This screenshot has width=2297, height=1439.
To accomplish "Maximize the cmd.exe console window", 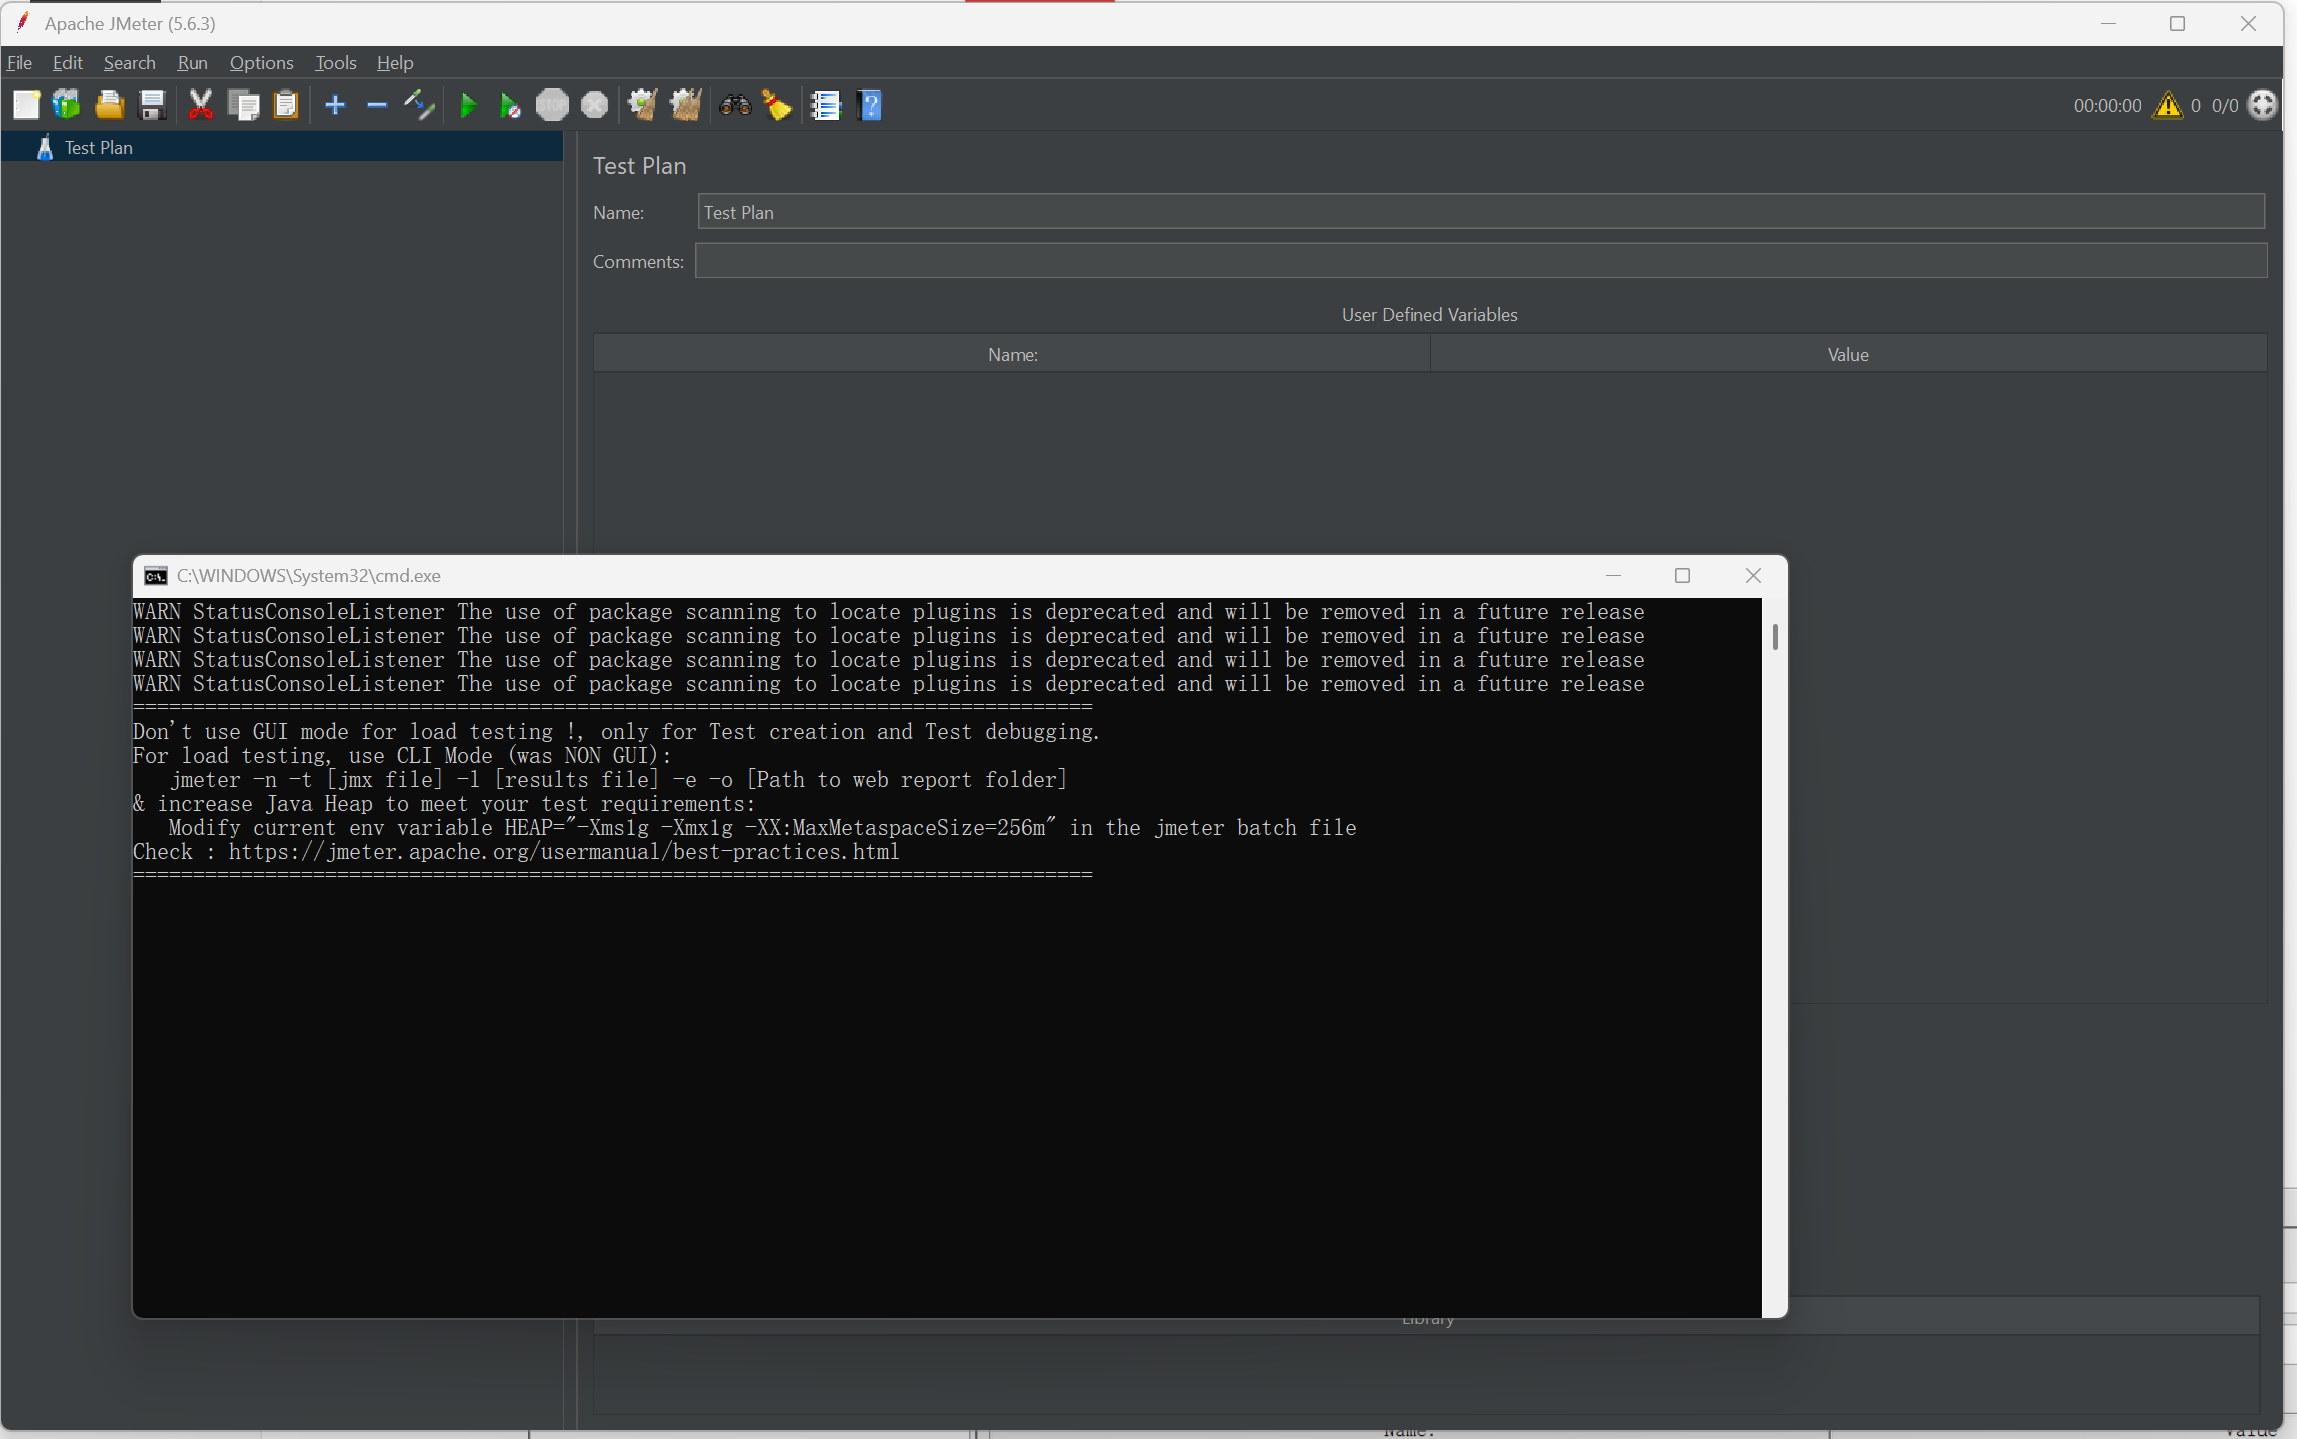I will pos(1683,576).
